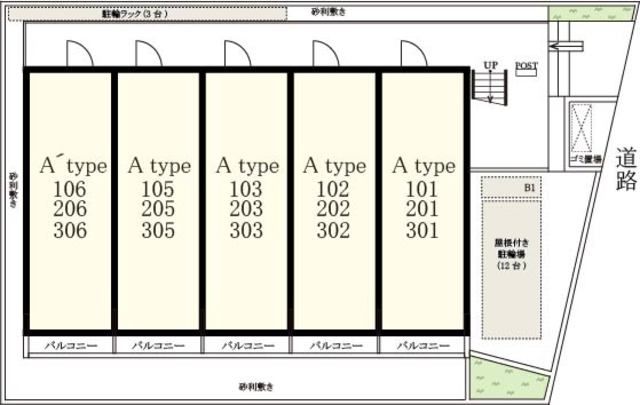Select room number 303
This screenshot has height=405, width=640.
245,231
